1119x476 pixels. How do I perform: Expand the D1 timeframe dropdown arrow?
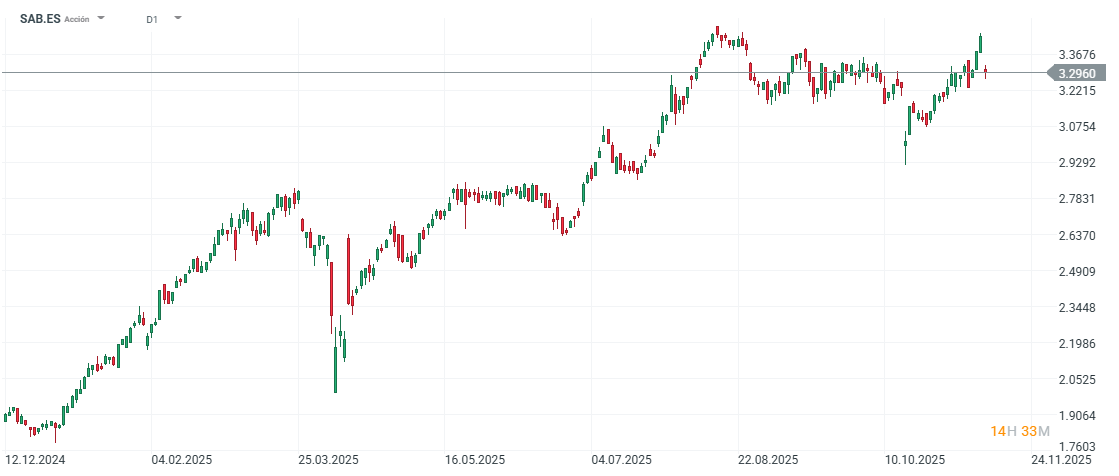point(177,18)
